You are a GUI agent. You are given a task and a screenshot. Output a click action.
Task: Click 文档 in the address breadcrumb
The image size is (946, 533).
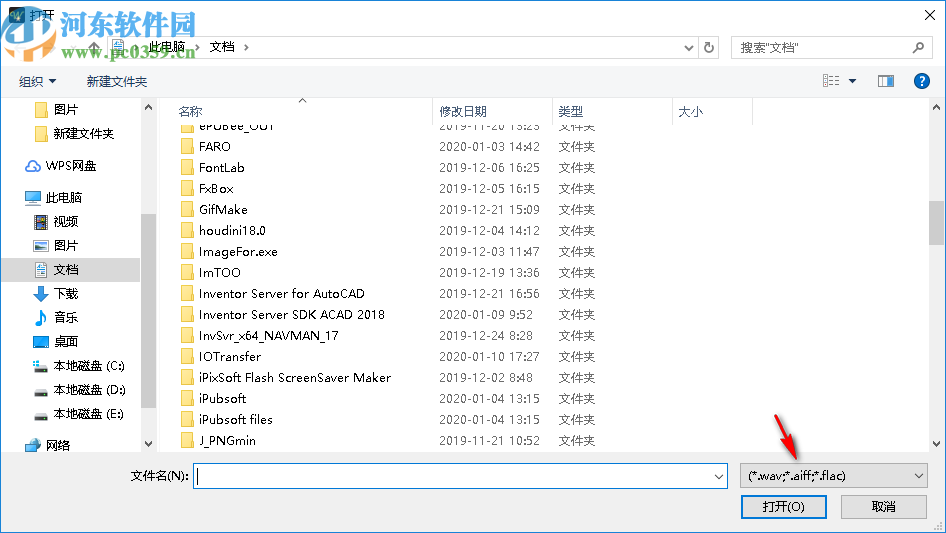[221, 47]
